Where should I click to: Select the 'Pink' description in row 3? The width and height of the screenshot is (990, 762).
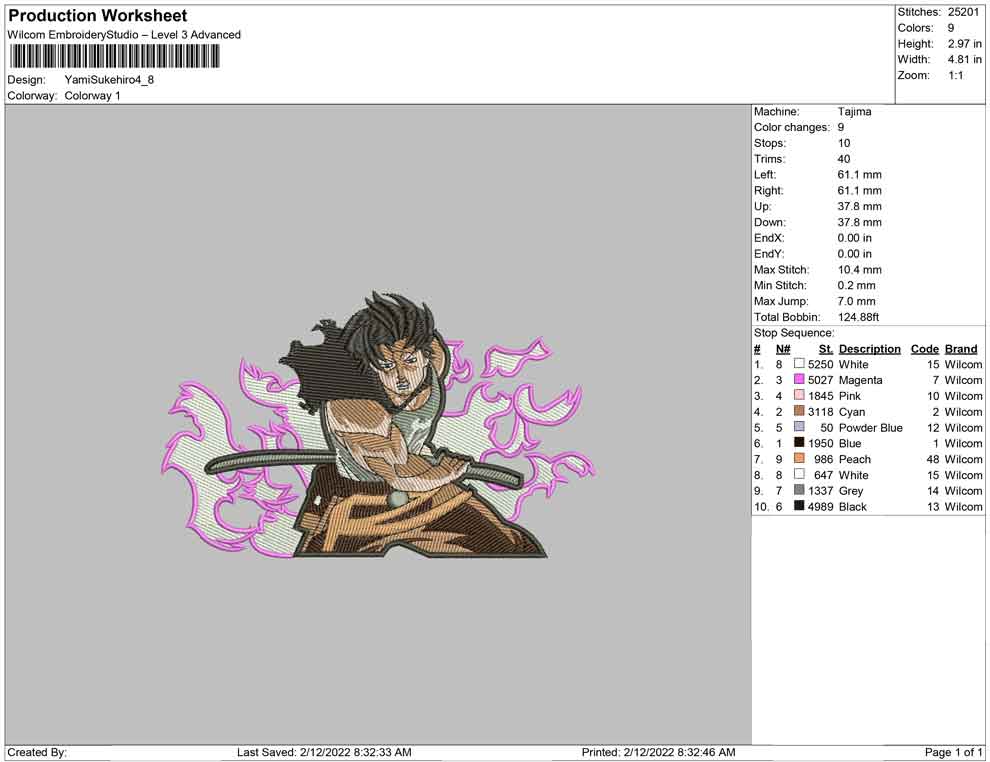click(x=850, y=396)
